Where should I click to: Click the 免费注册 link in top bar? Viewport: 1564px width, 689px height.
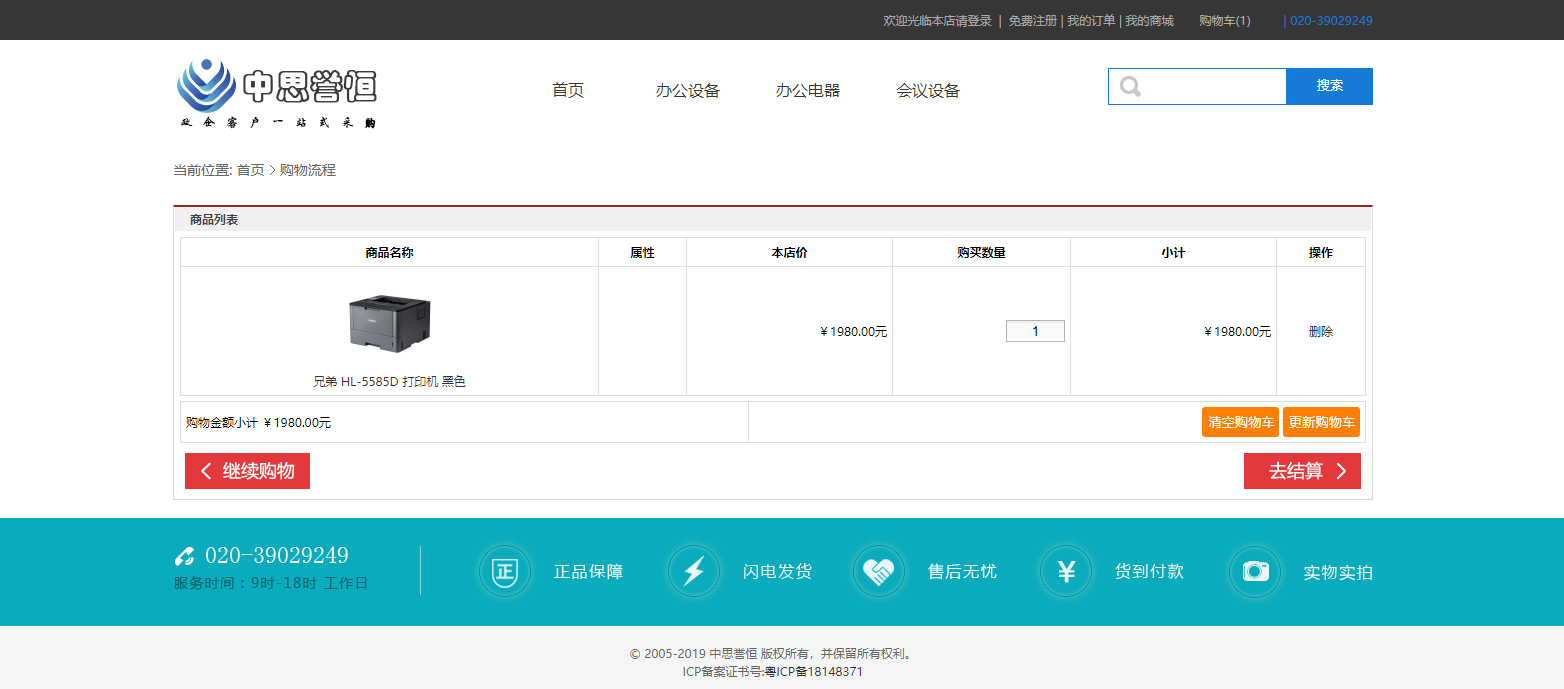point(1032,21)
